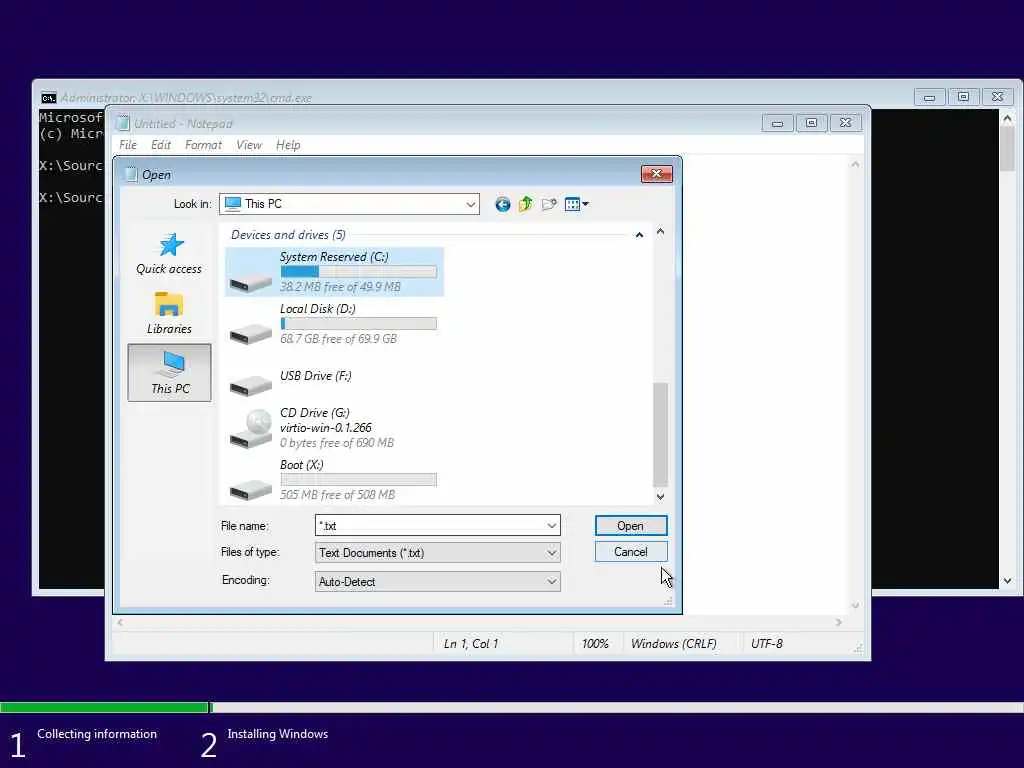Click 'UTF-8' in status bar

(x=767, y=644)
